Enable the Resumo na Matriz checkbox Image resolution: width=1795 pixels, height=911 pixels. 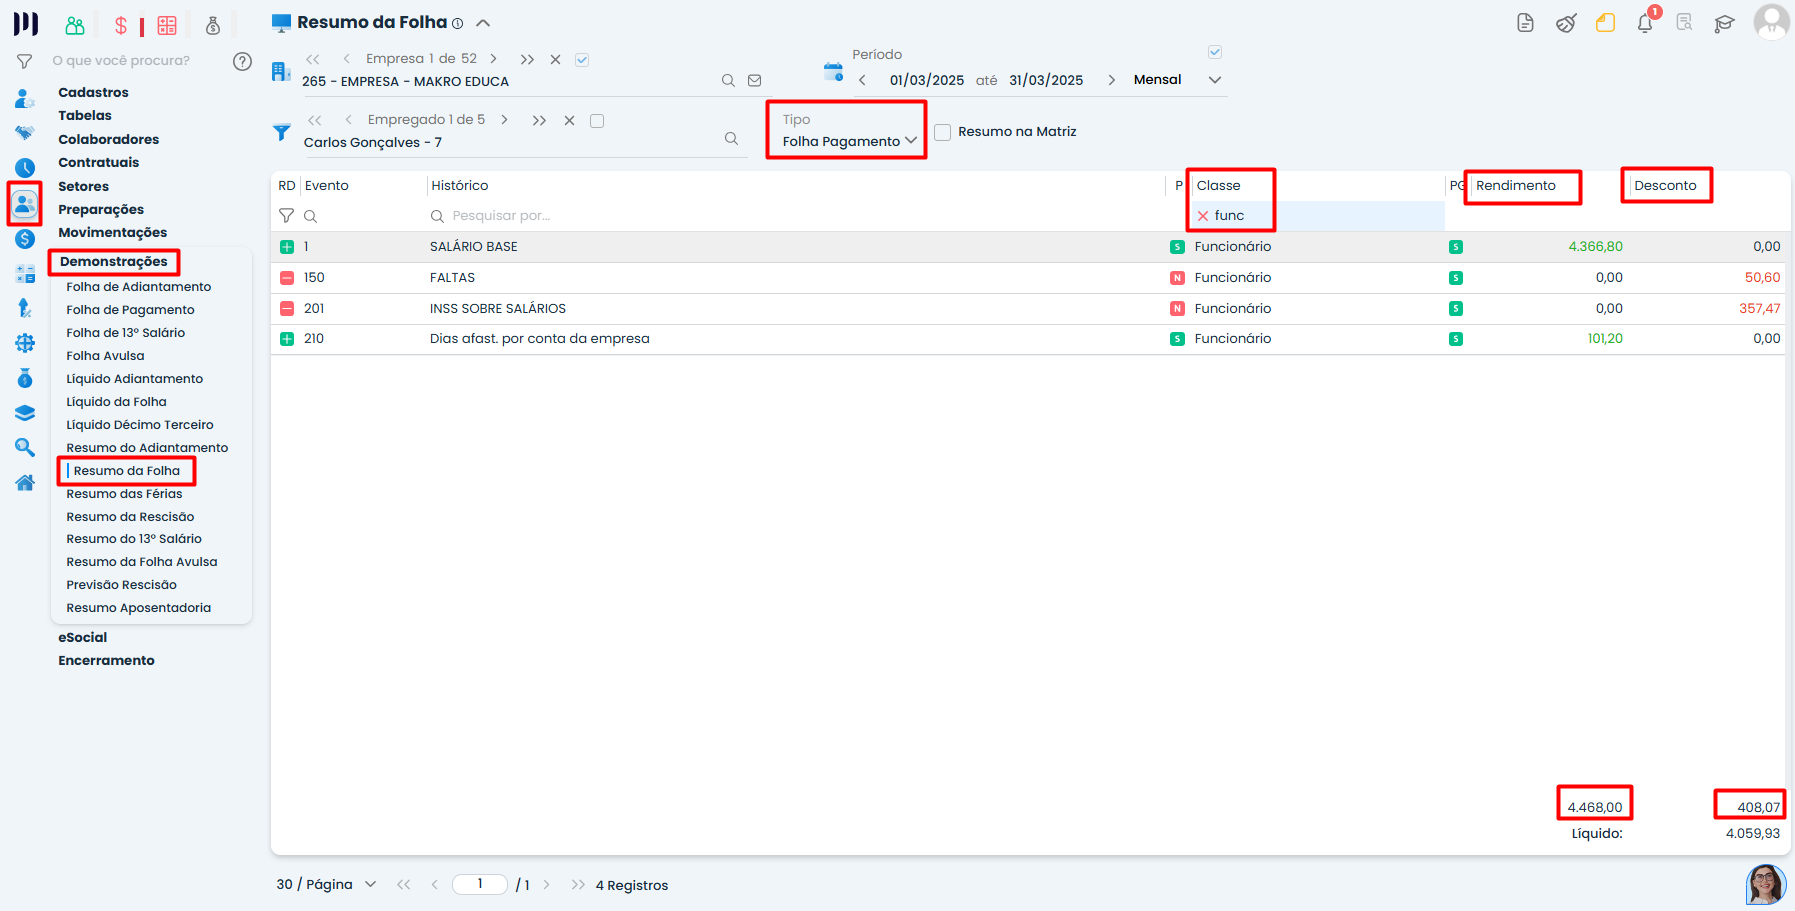click(x=942, y=132)
